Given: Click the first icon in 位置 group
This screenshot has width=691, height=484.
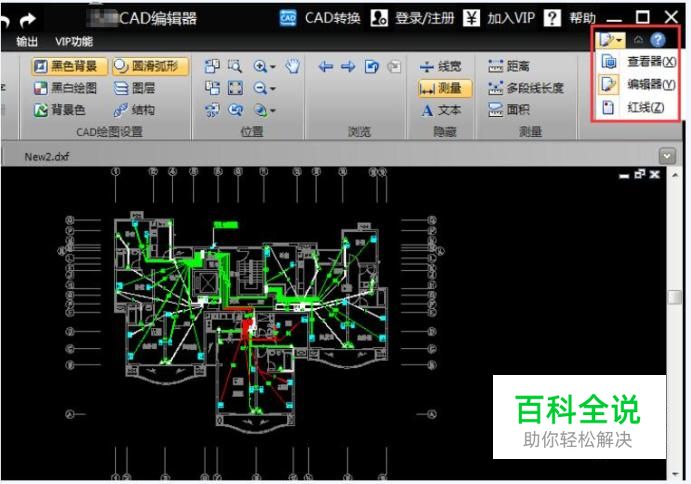Looking at the screenshot, I should [212, 66].
